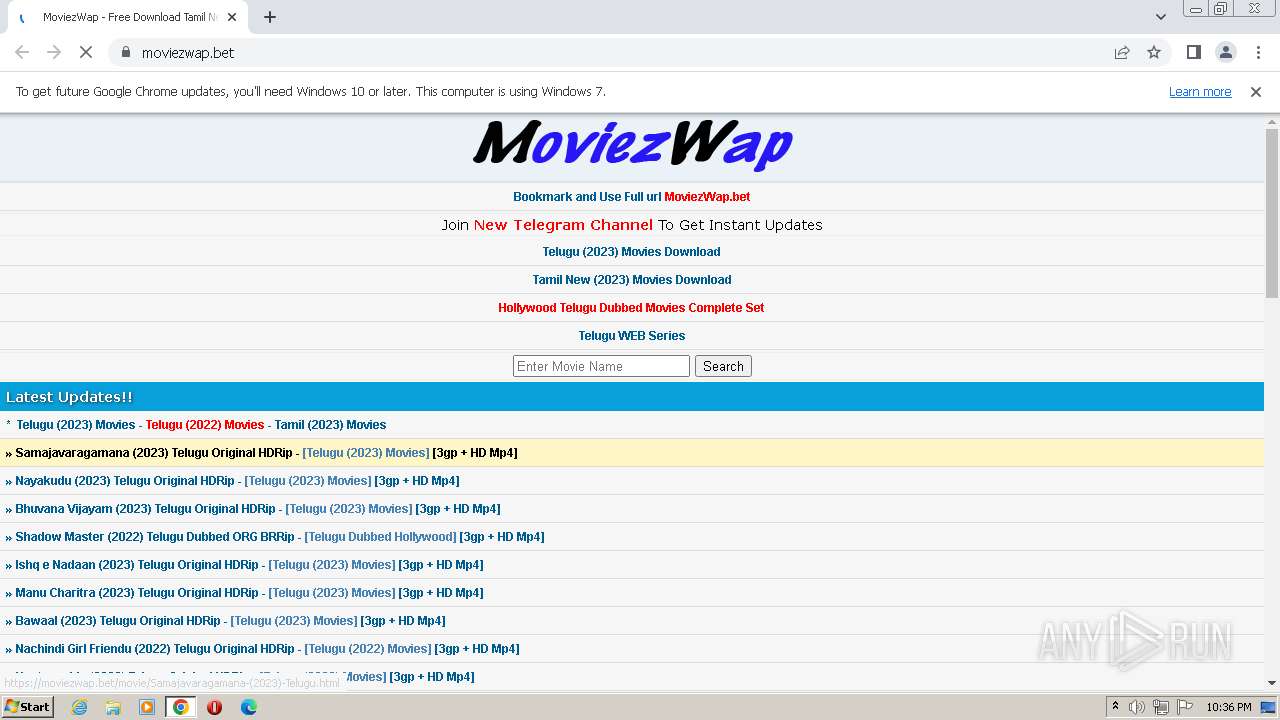Open Nayakudu (2023) Telugu Original HDRip
The width and height of the screenshot is (1280, 720).
[124, 481]
